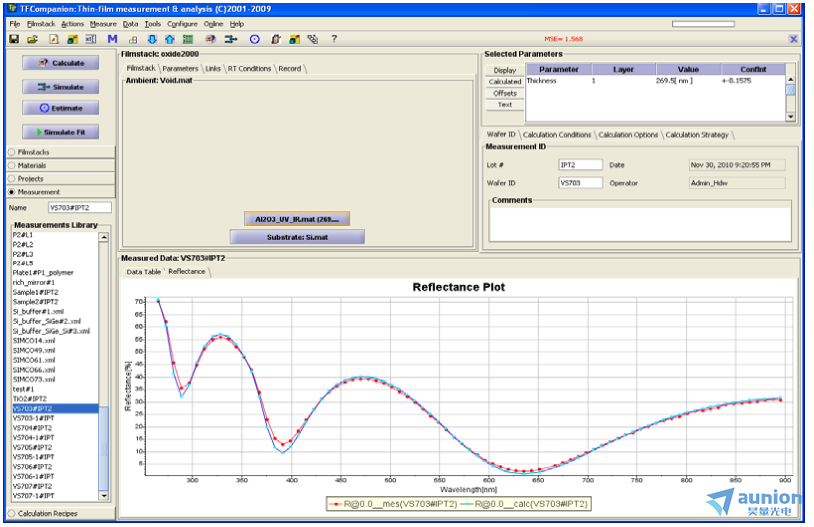
Task: Click the xl export toolbar icon
Action: (x=91, y=39)
